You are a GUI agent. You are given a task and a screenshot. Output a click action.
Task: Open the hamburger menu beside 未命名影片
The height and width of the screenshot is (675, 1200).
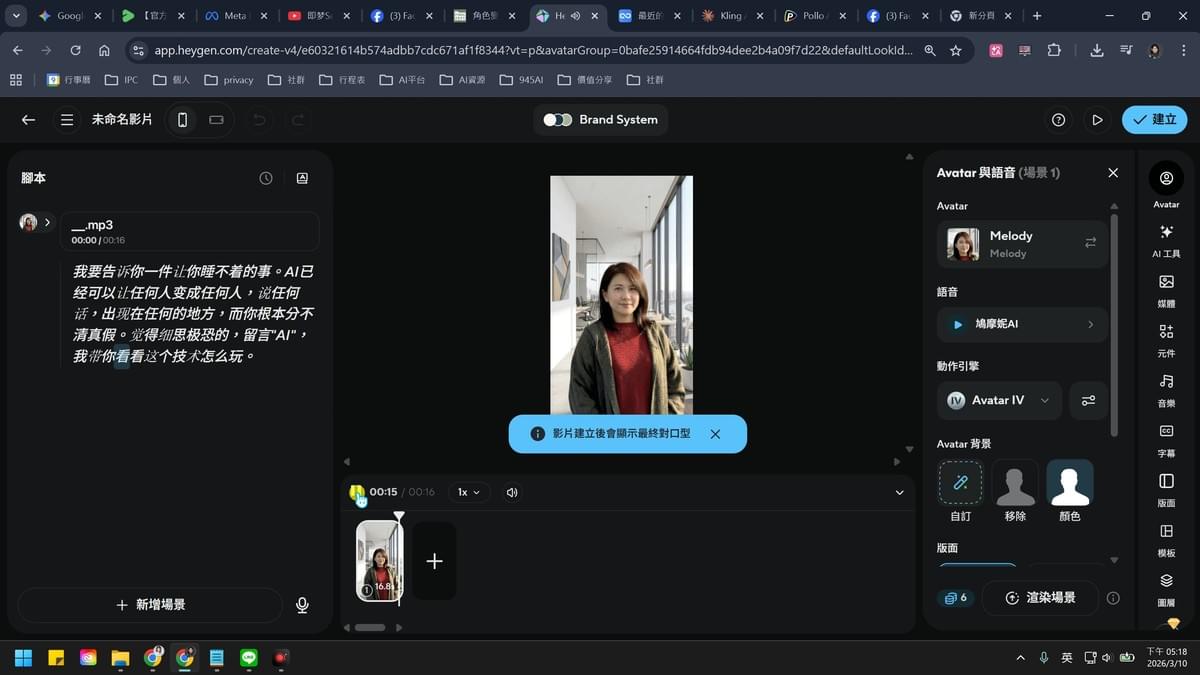point(67,120)
